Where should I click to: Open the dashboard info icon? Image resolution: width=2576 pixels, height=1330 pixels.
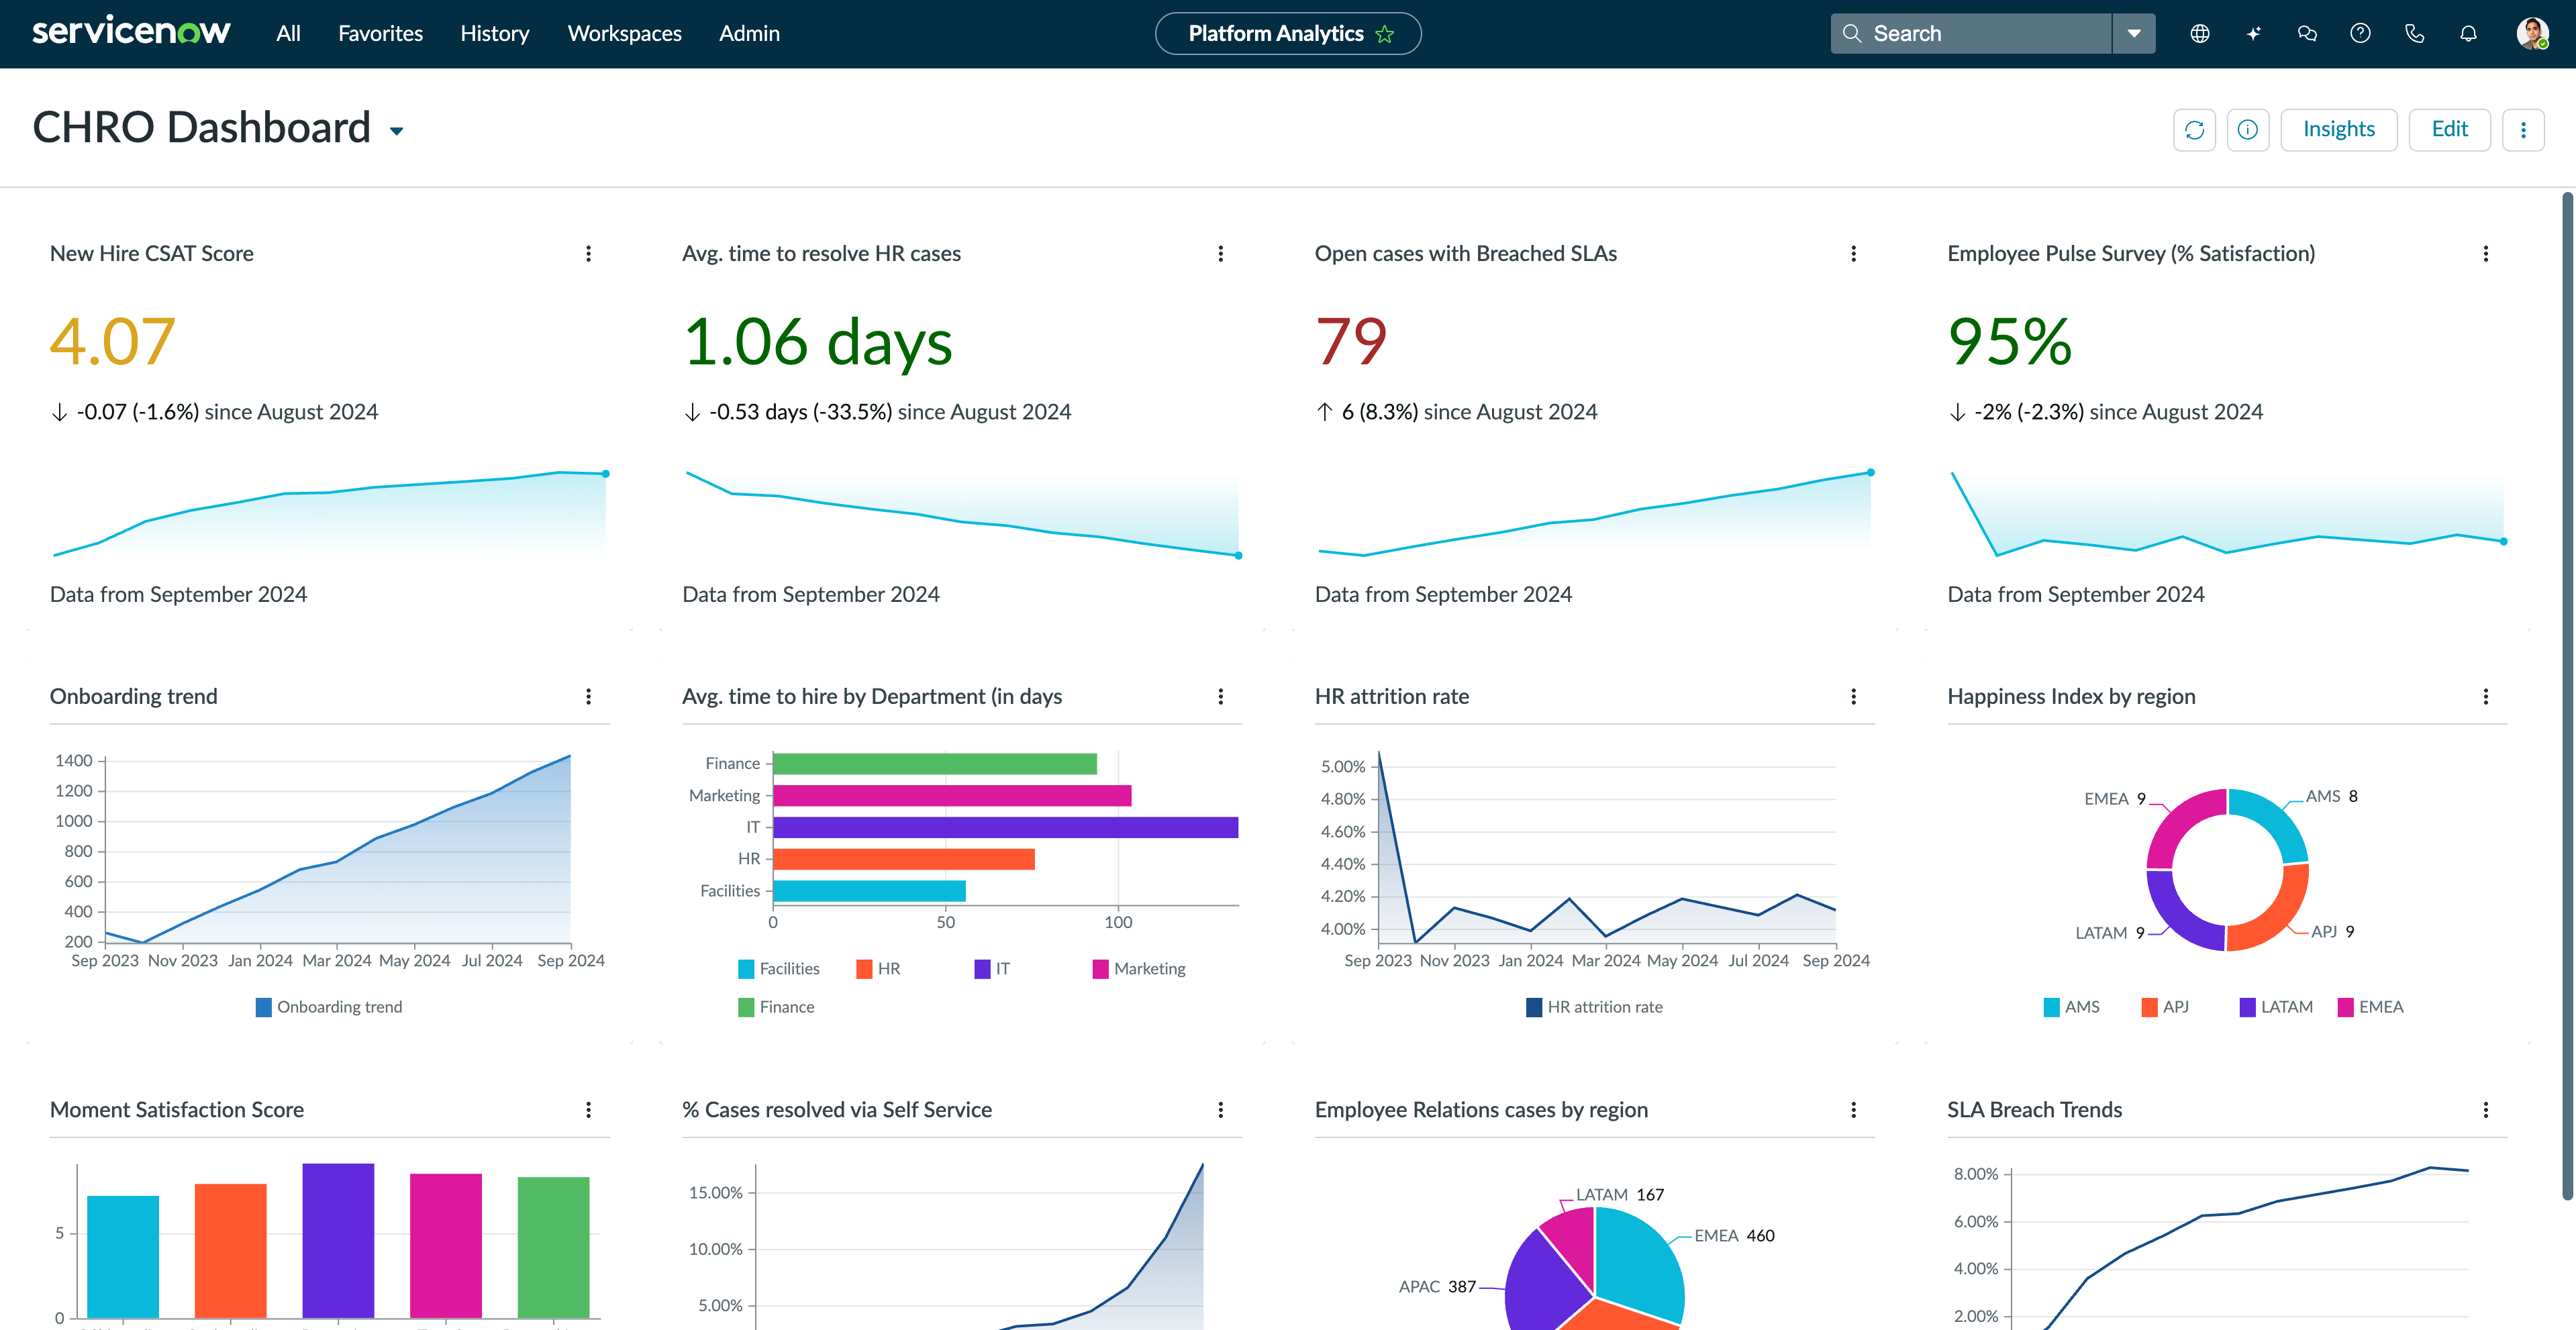[x=2247, y=130]
